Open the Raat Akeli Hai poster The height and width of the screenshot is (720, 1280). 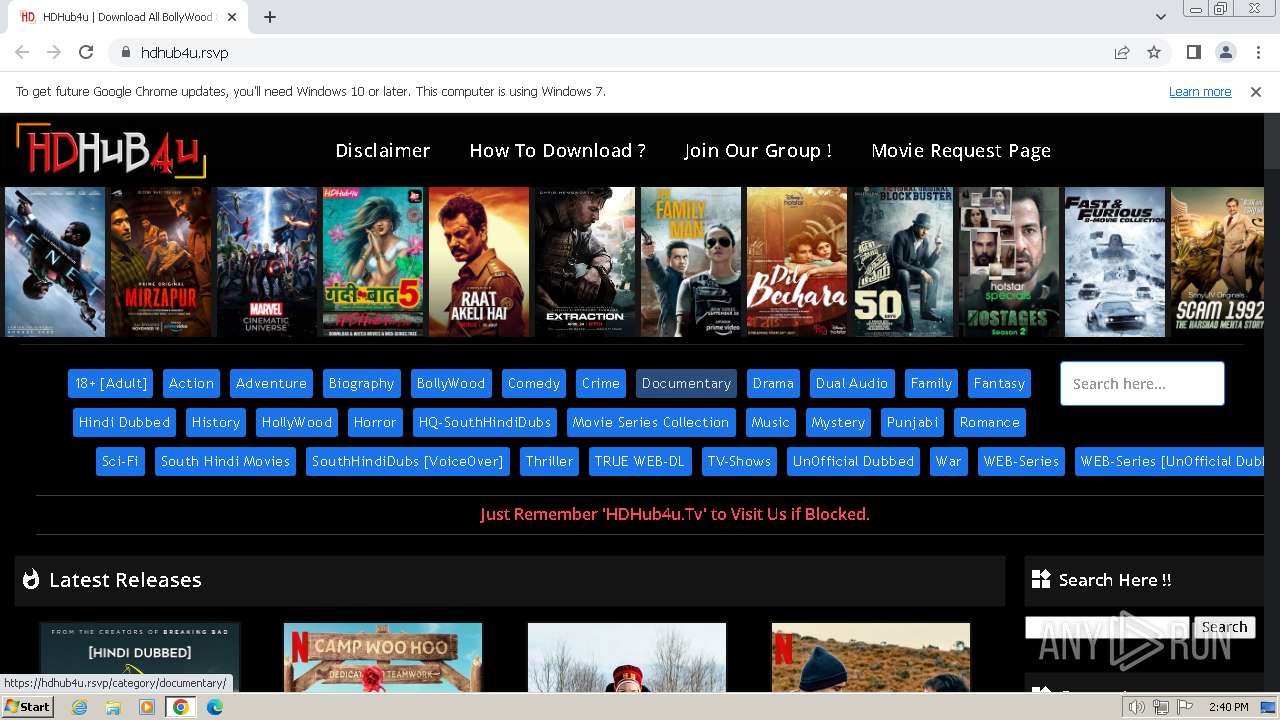coord(479,262)
